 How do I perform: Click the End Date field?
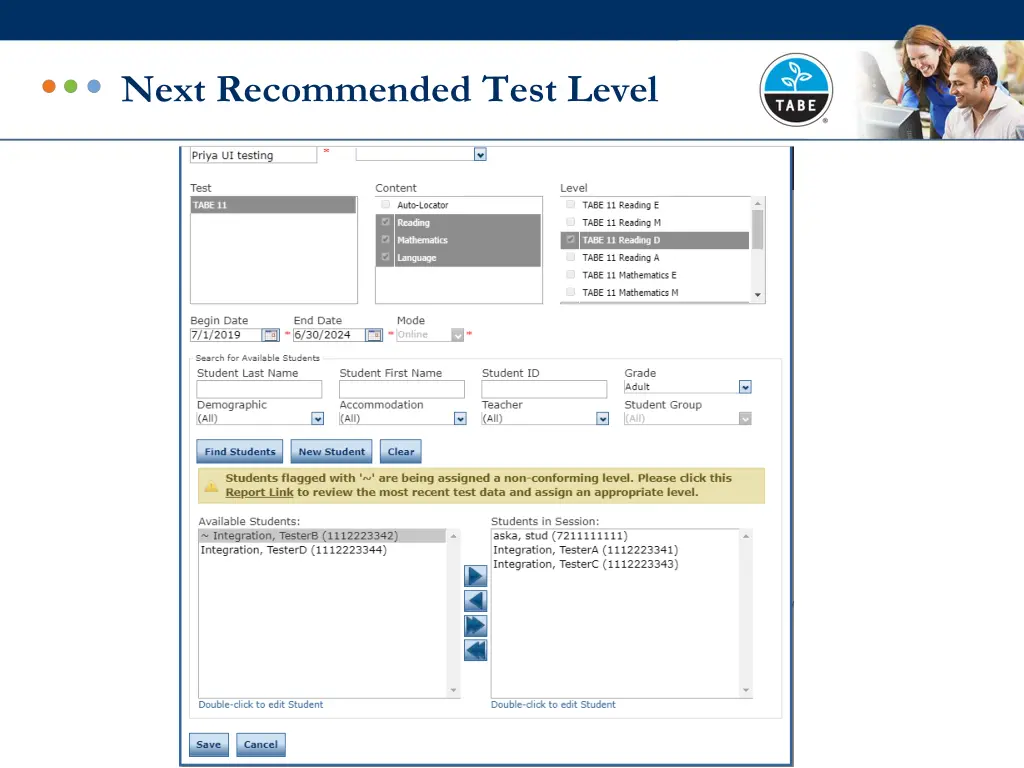[329, 335]
